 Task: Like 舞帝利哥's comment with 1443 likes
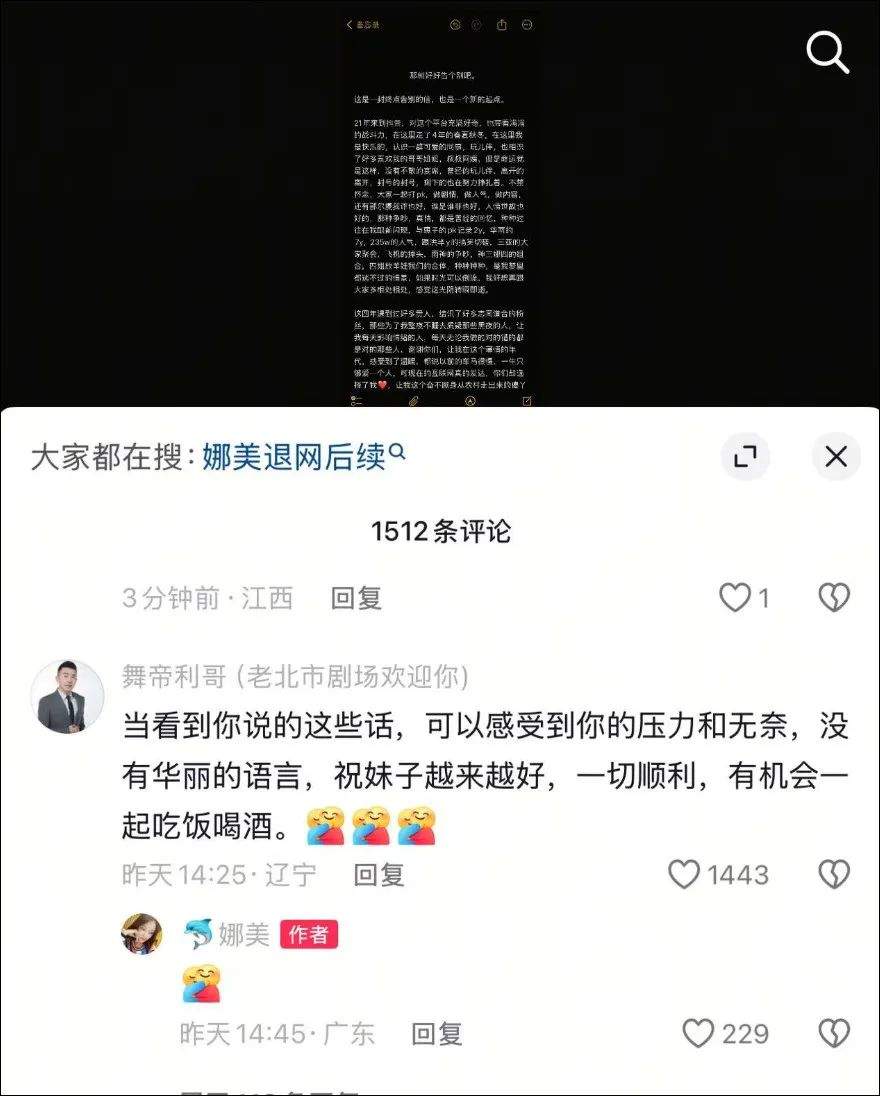click(719, 874)
